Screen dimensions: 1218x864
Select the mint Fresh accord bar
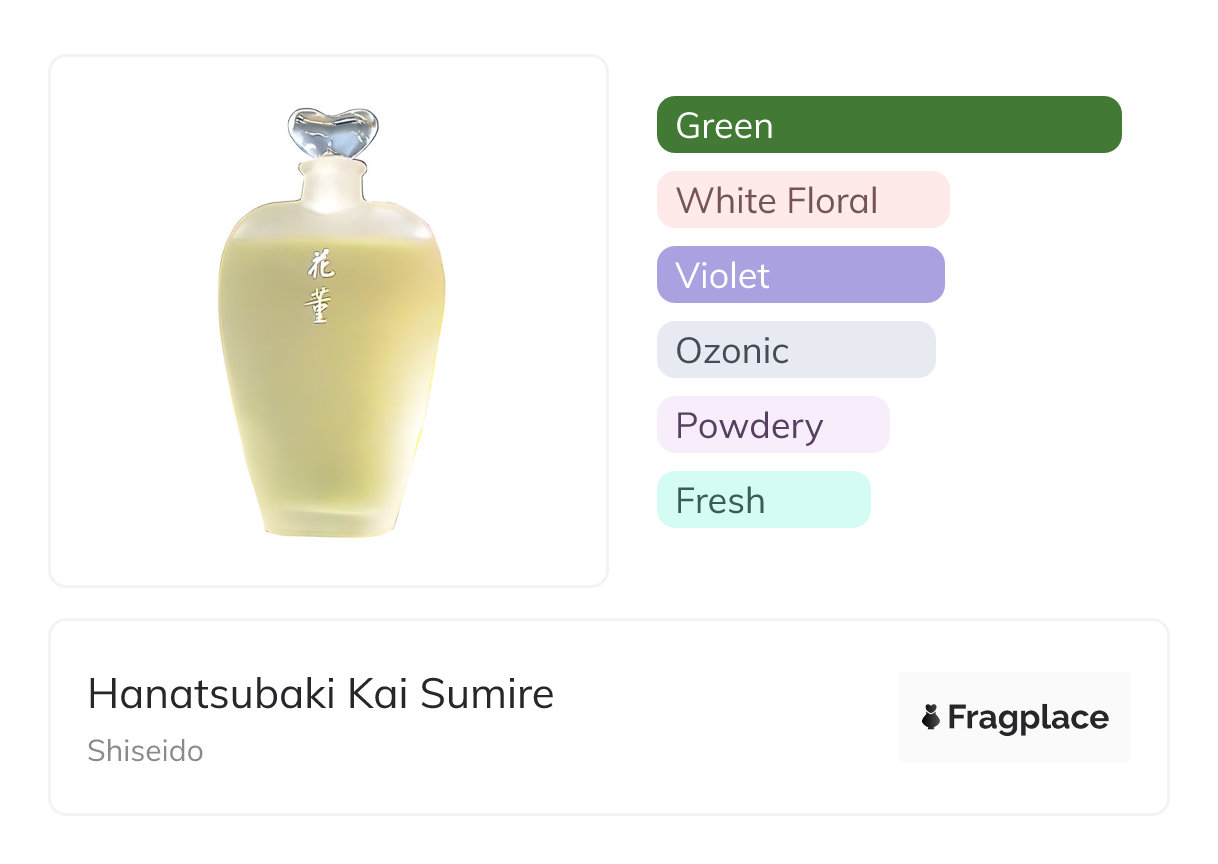pyautogui.click(x=763, y=500)
